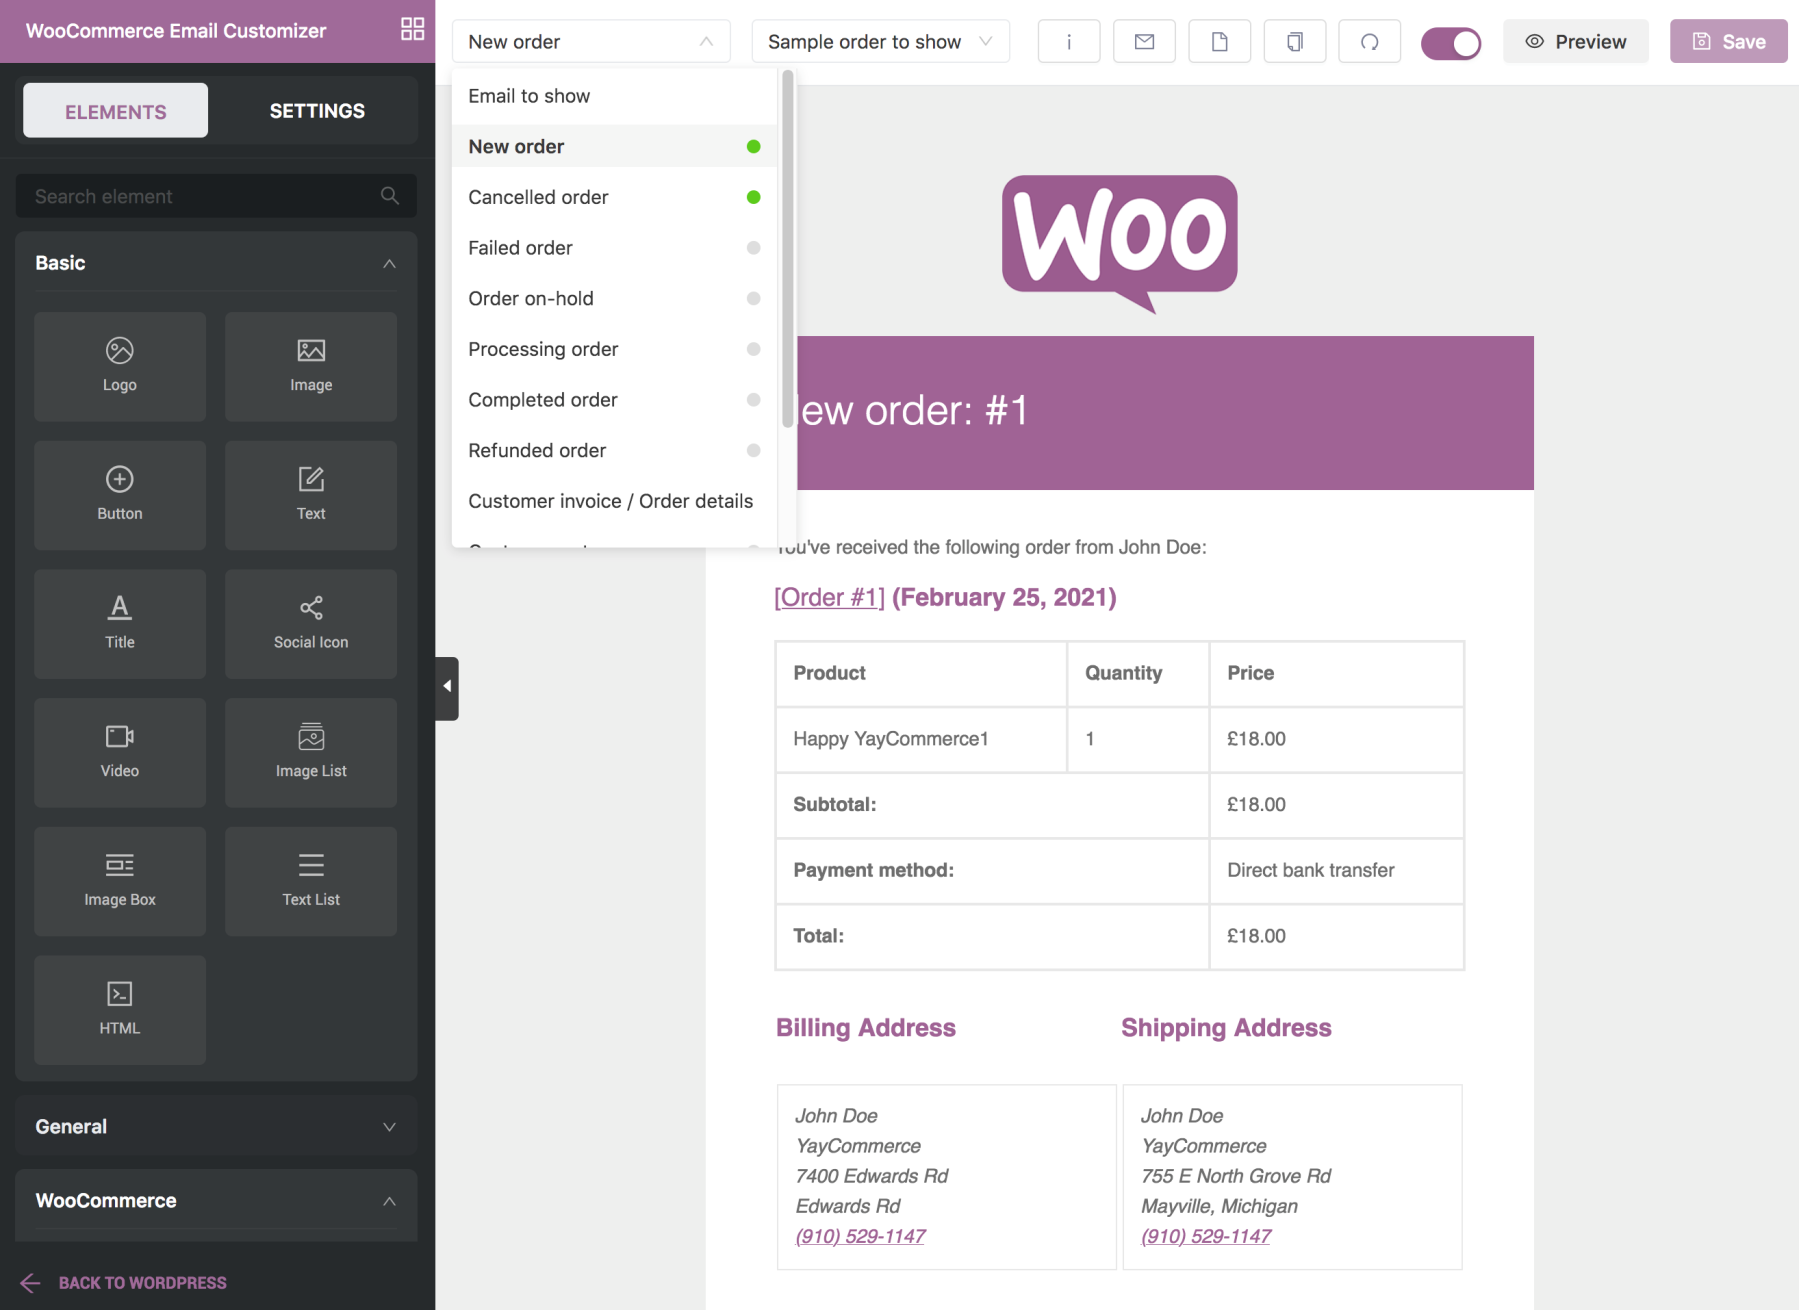Collapse the Basic elements section
This screenshot has width=1799, height=1310.
click(x=389, y=263)
